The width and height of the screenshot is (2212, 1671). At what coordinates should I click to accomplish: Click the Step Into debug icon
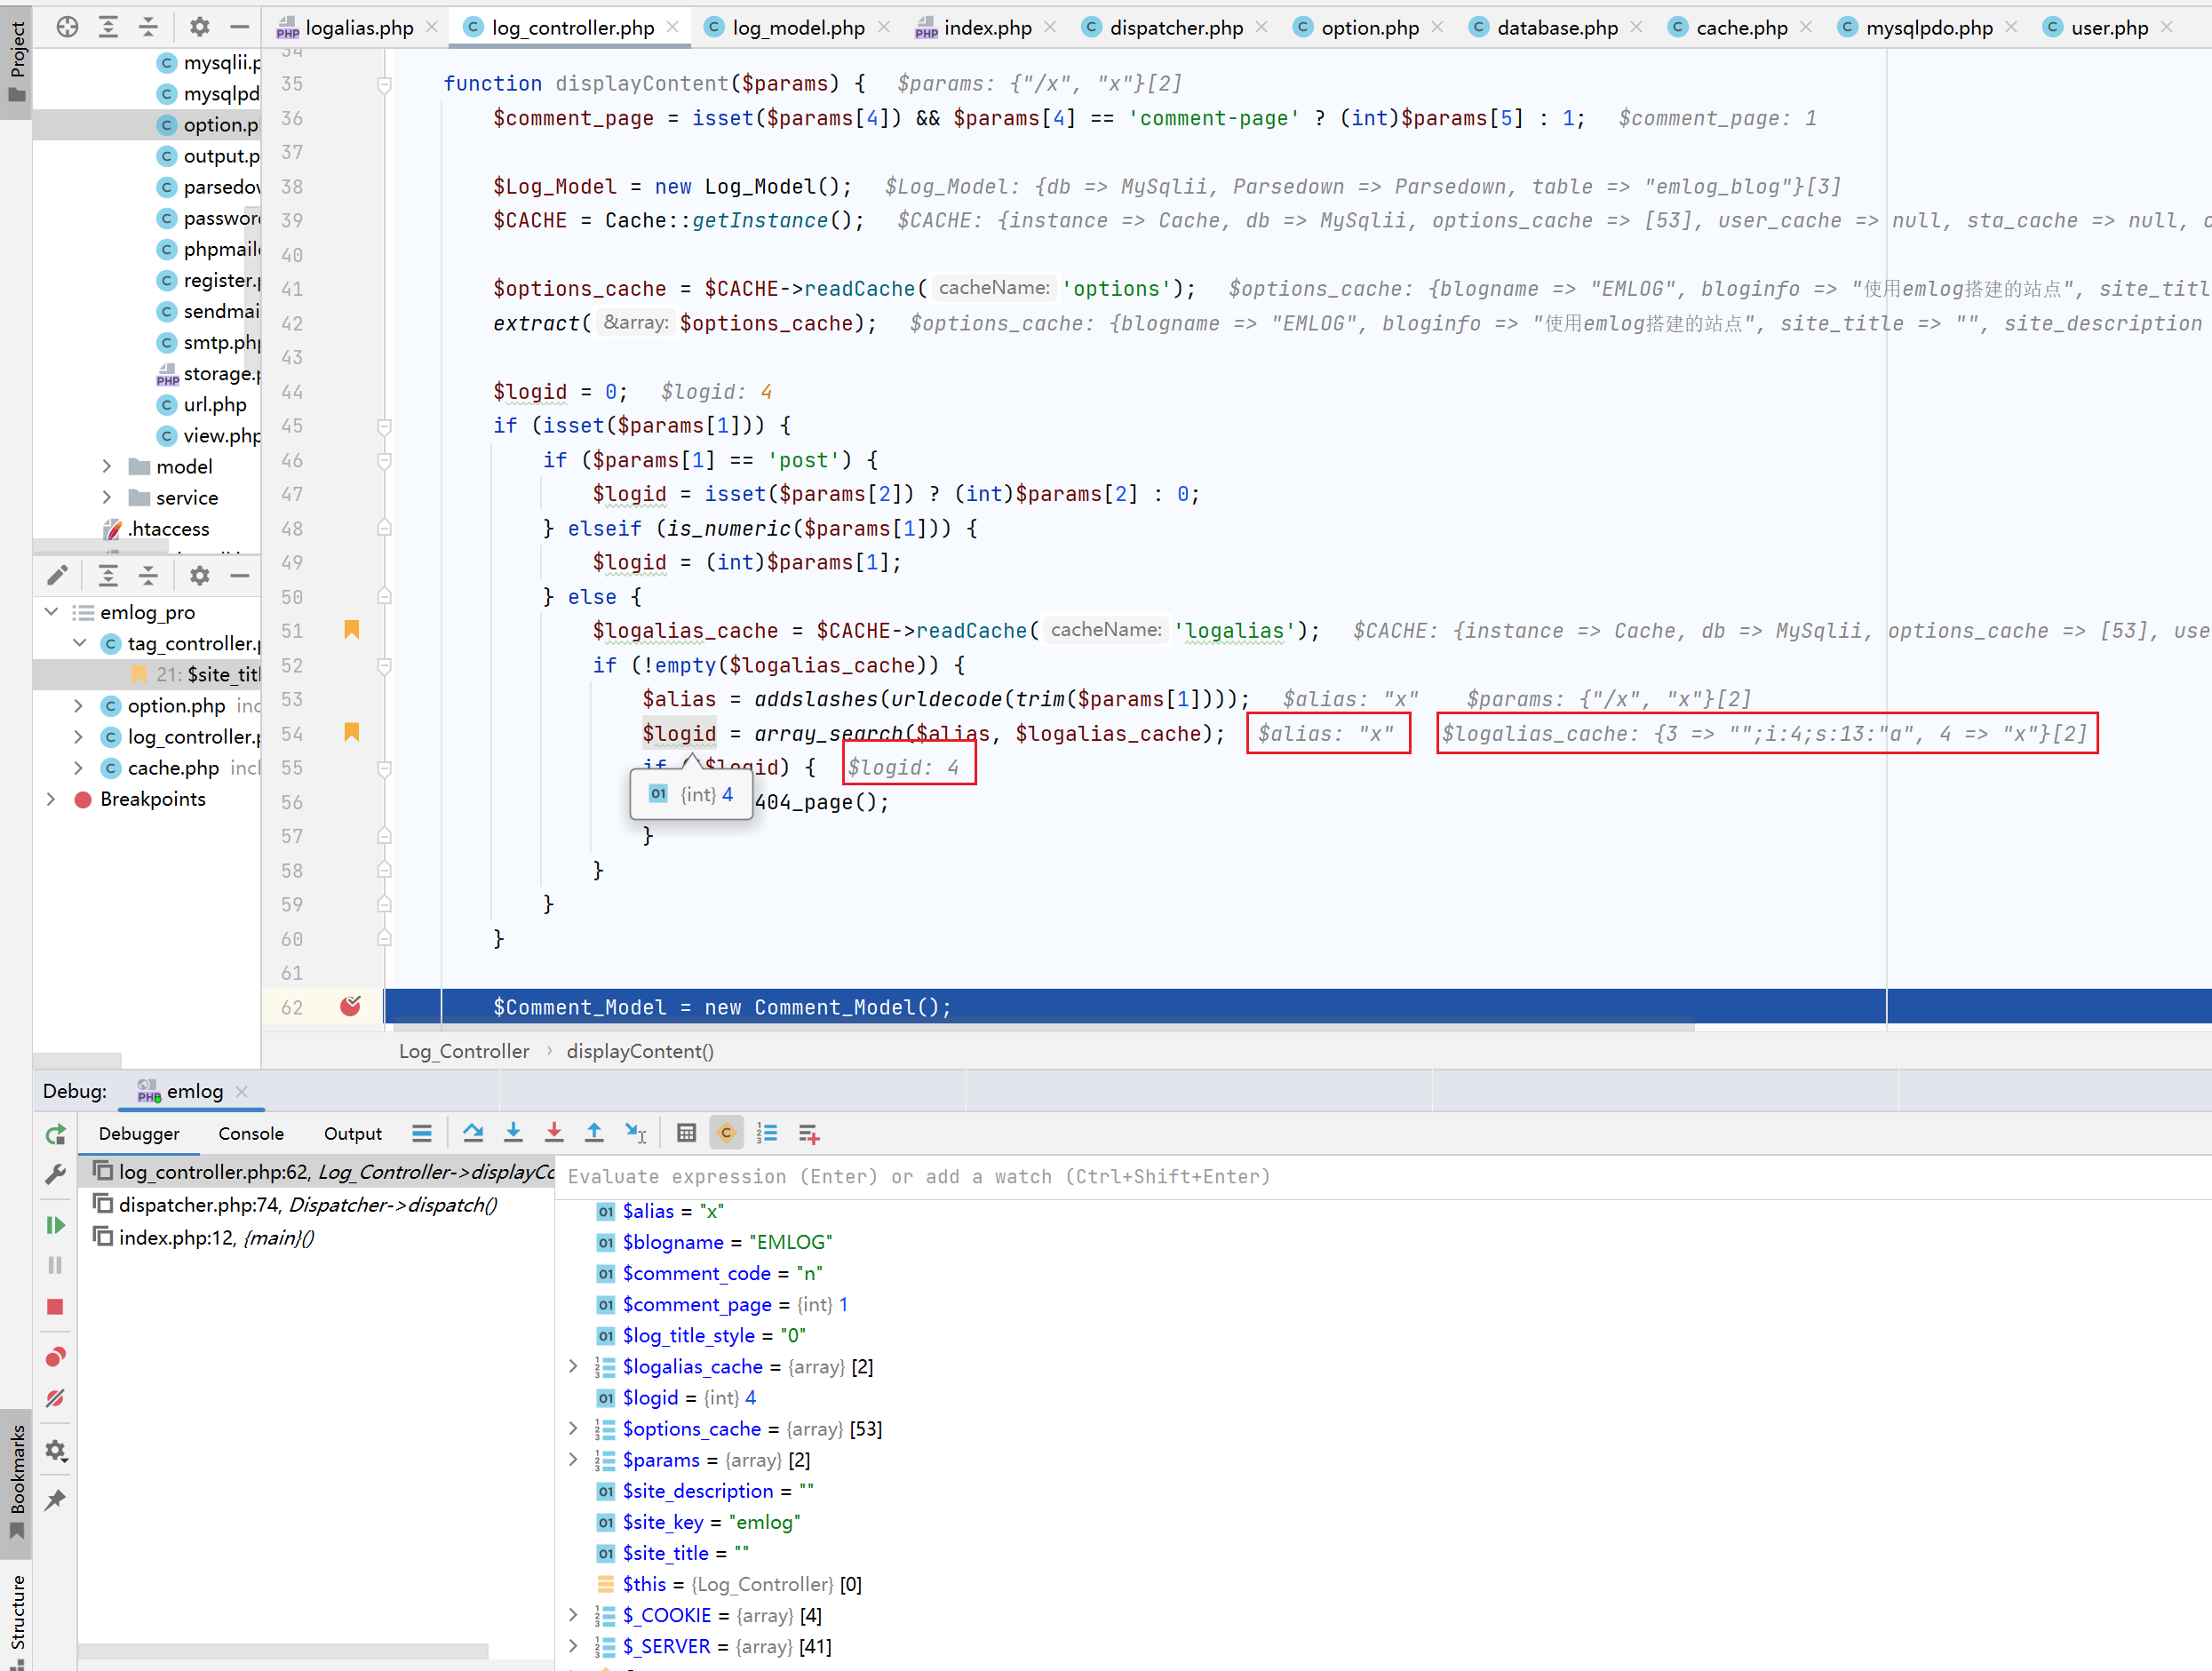point(513,1133)
